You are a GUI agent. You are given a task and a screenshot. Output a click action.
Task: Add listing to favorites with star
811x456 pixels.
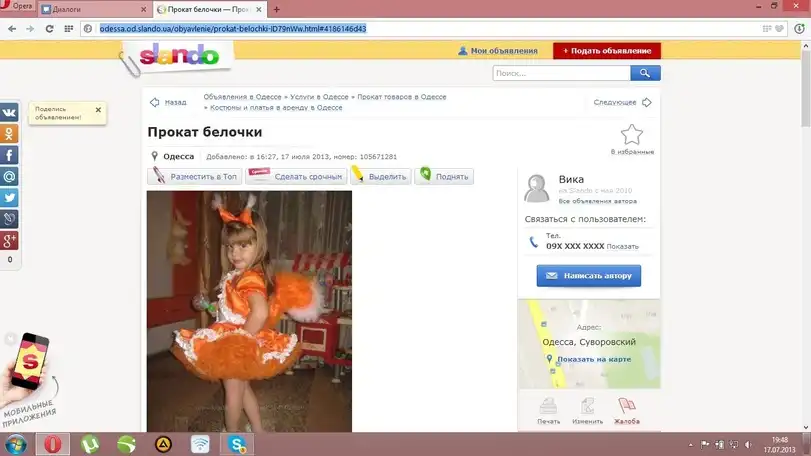[631, 135]
